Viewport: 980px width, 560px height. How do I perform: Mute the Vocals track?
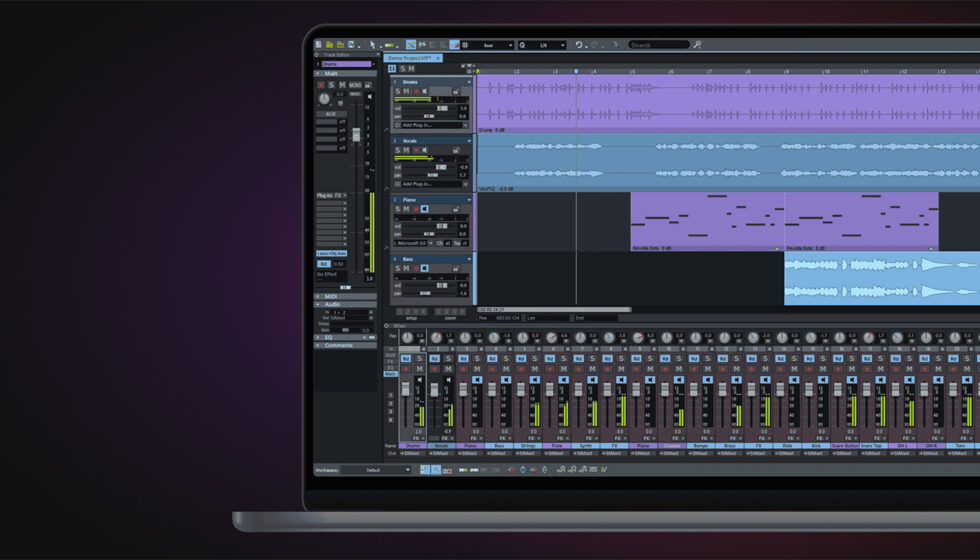[406, 151]
